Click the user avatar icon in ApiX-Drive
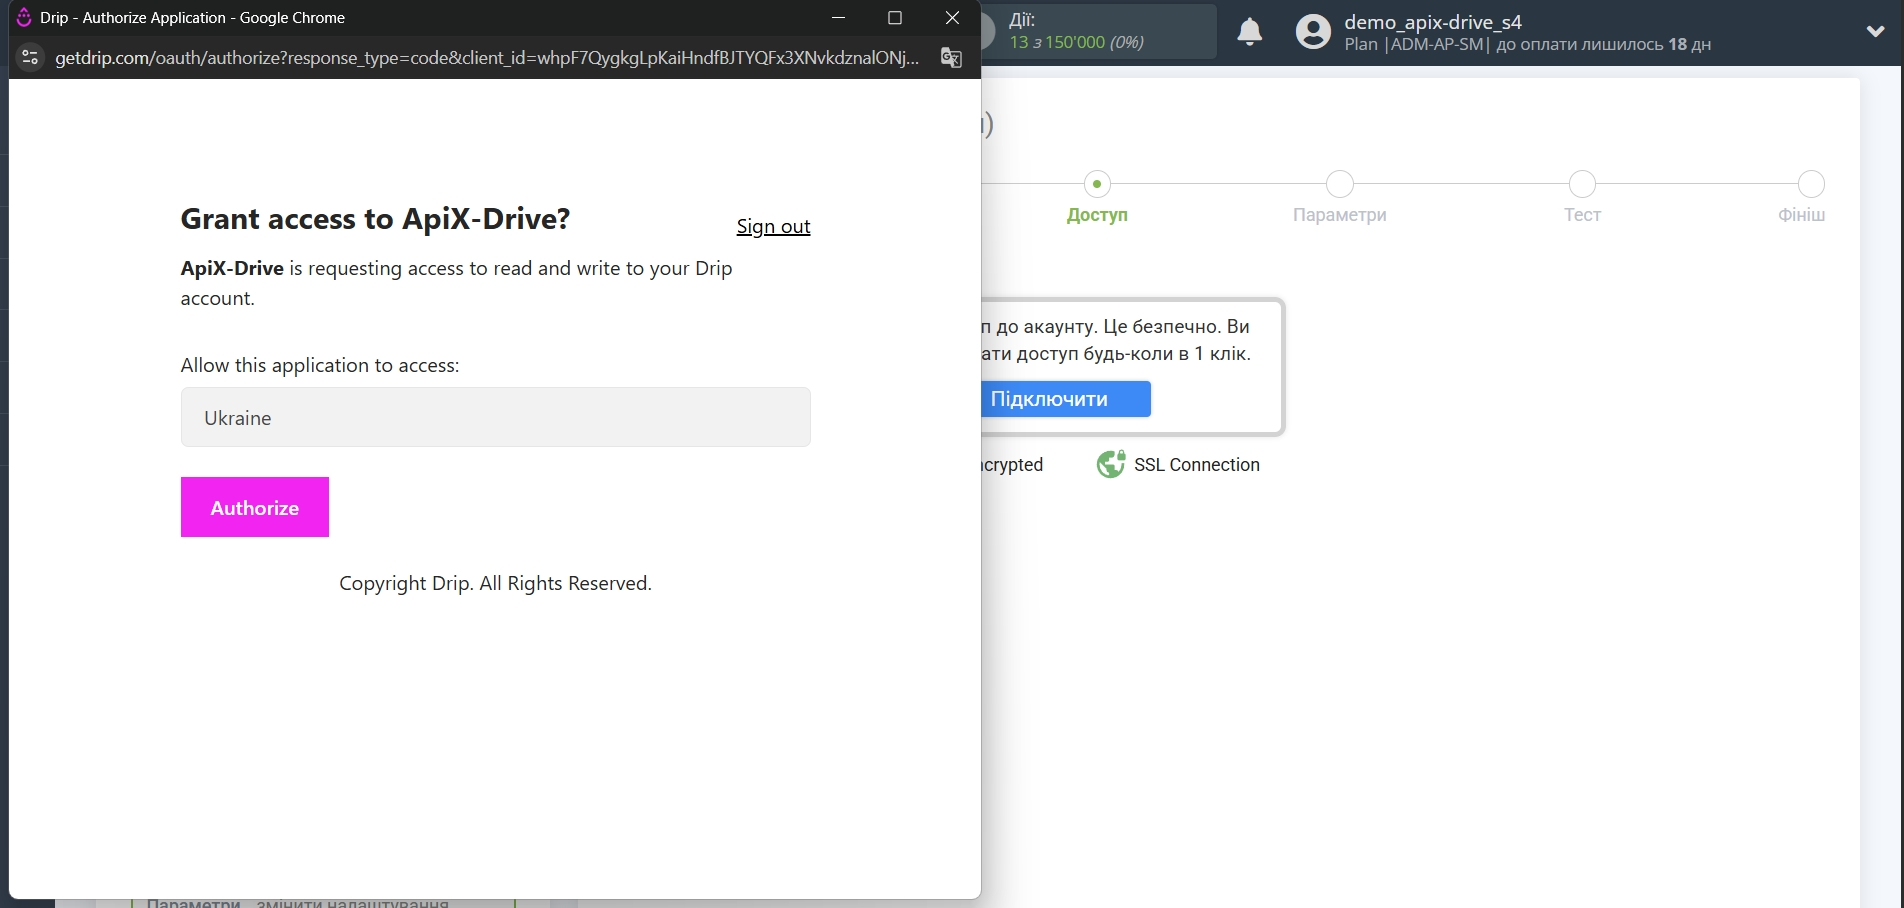The image size is (1904, 908). tap(1313, 32)
